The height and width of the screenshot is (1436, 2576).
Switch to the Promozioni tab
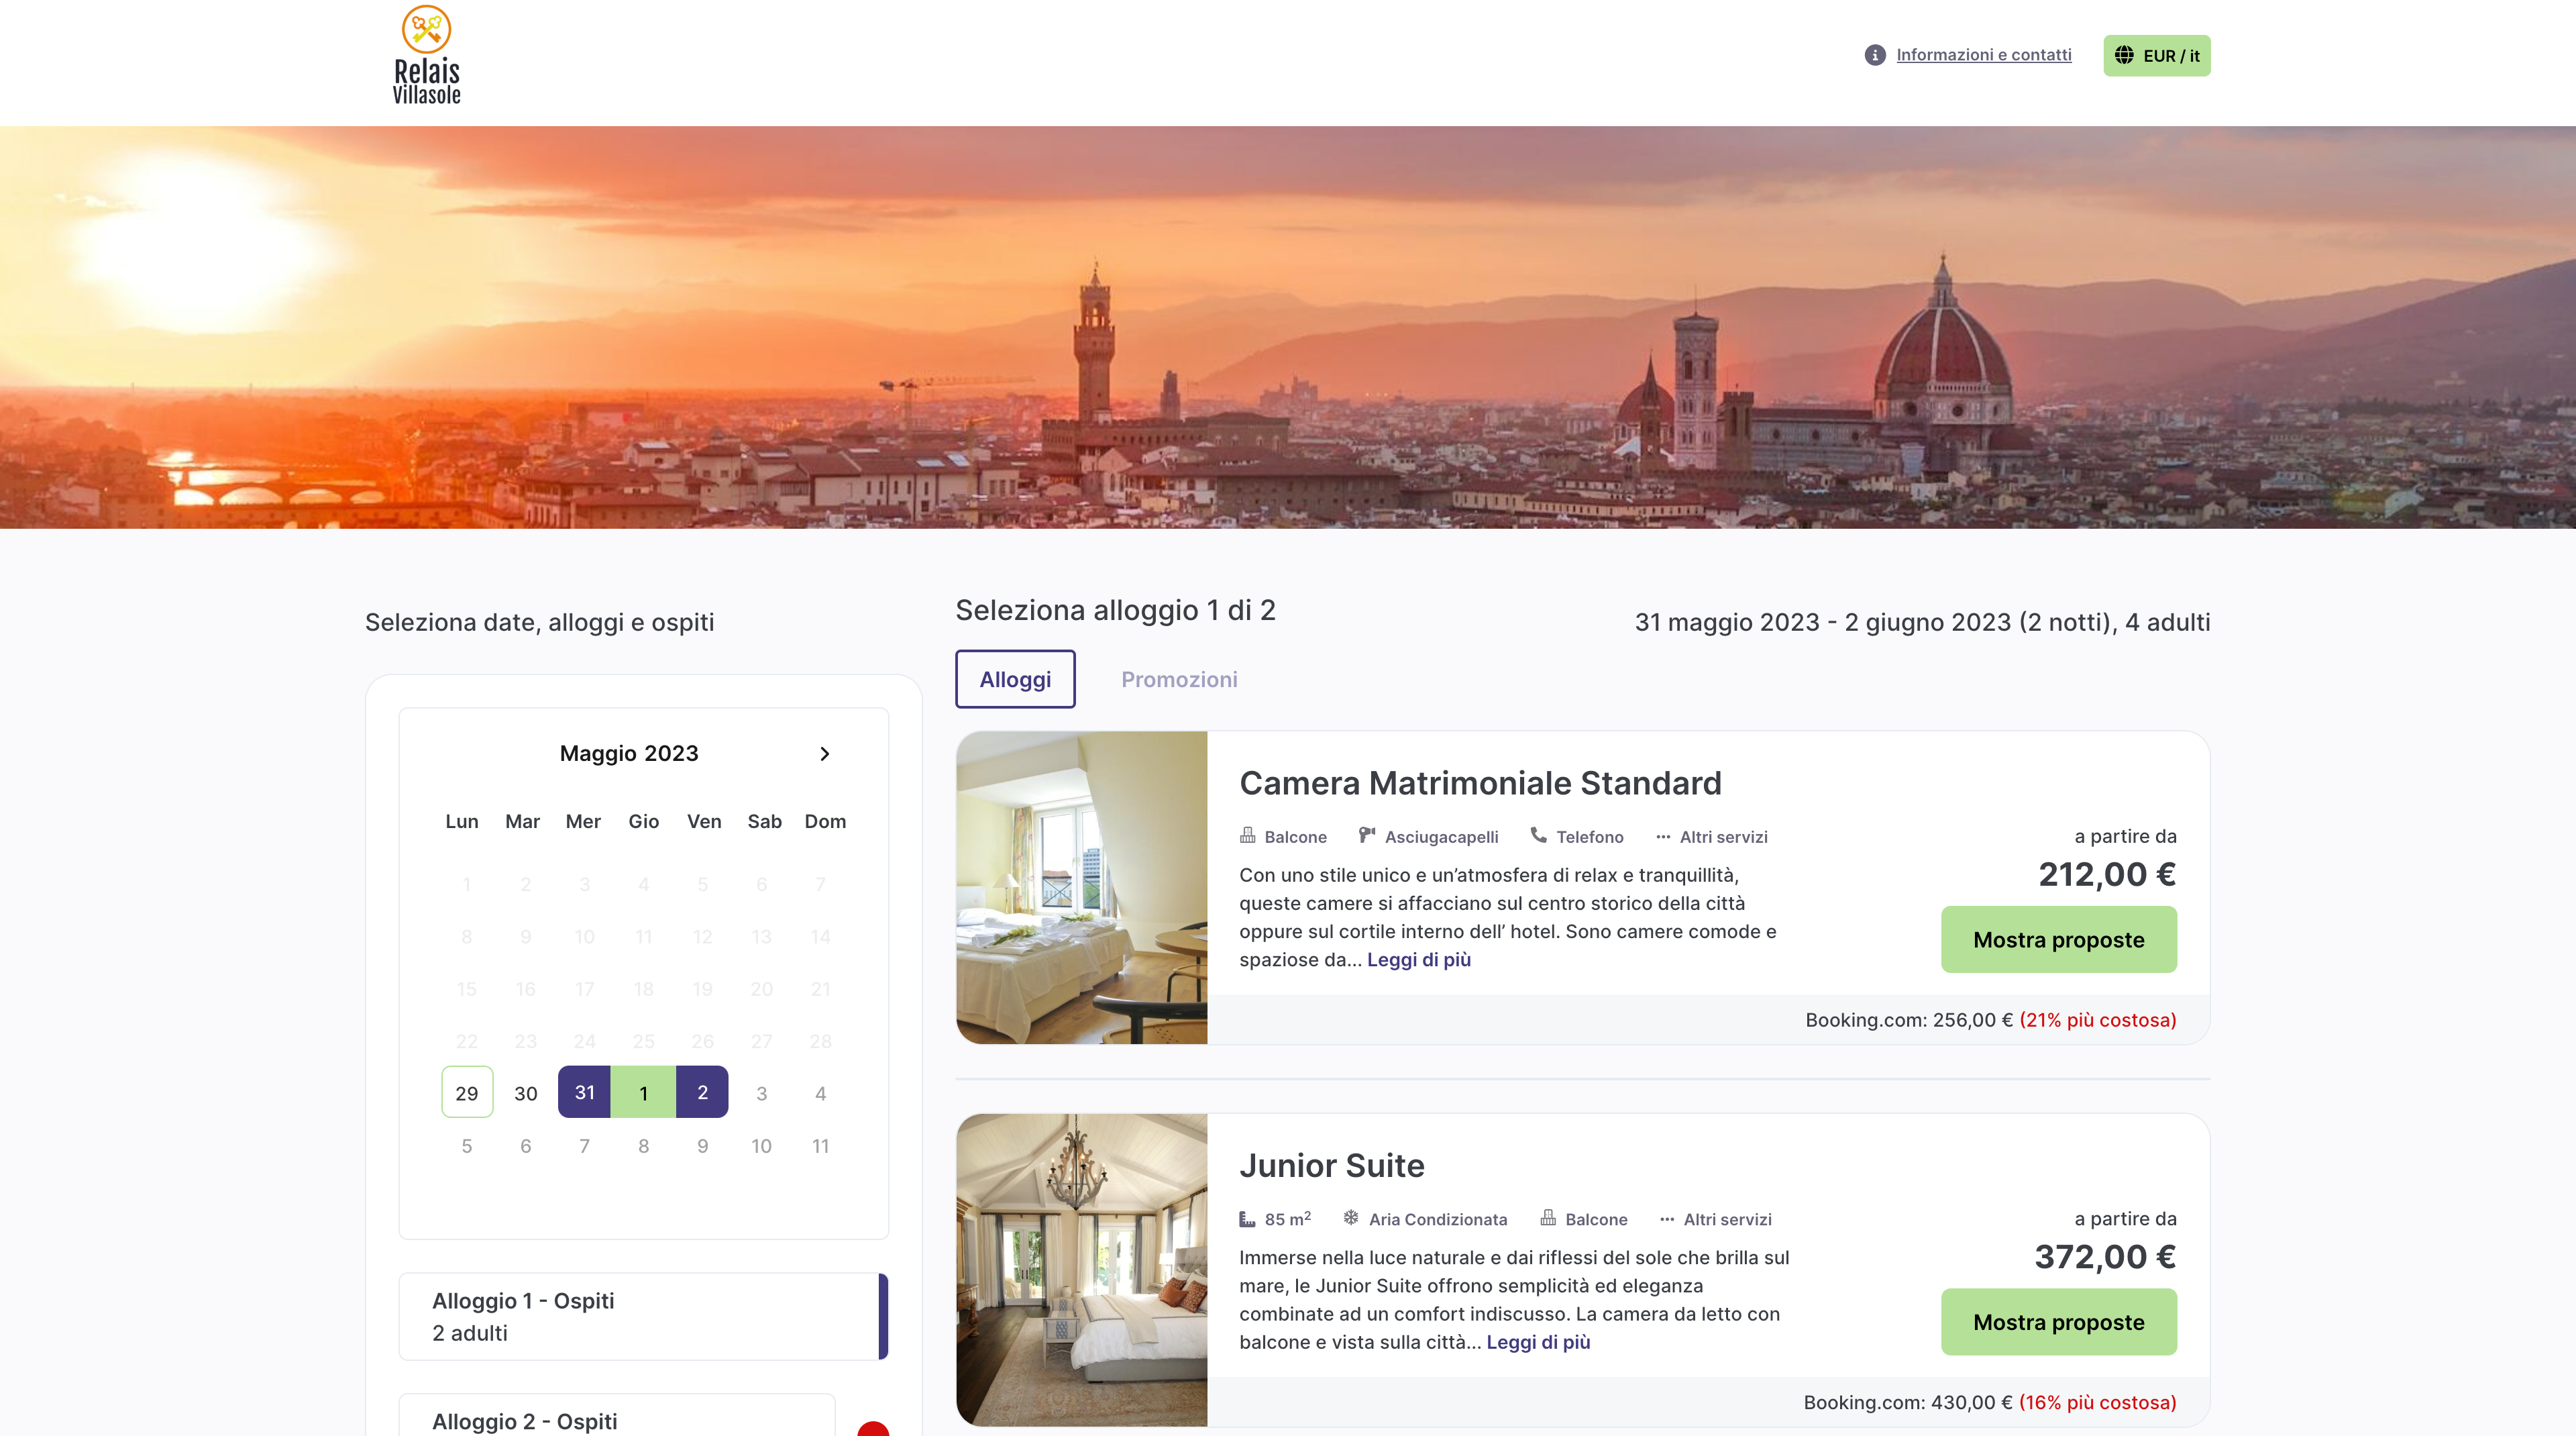point(1178,679)
